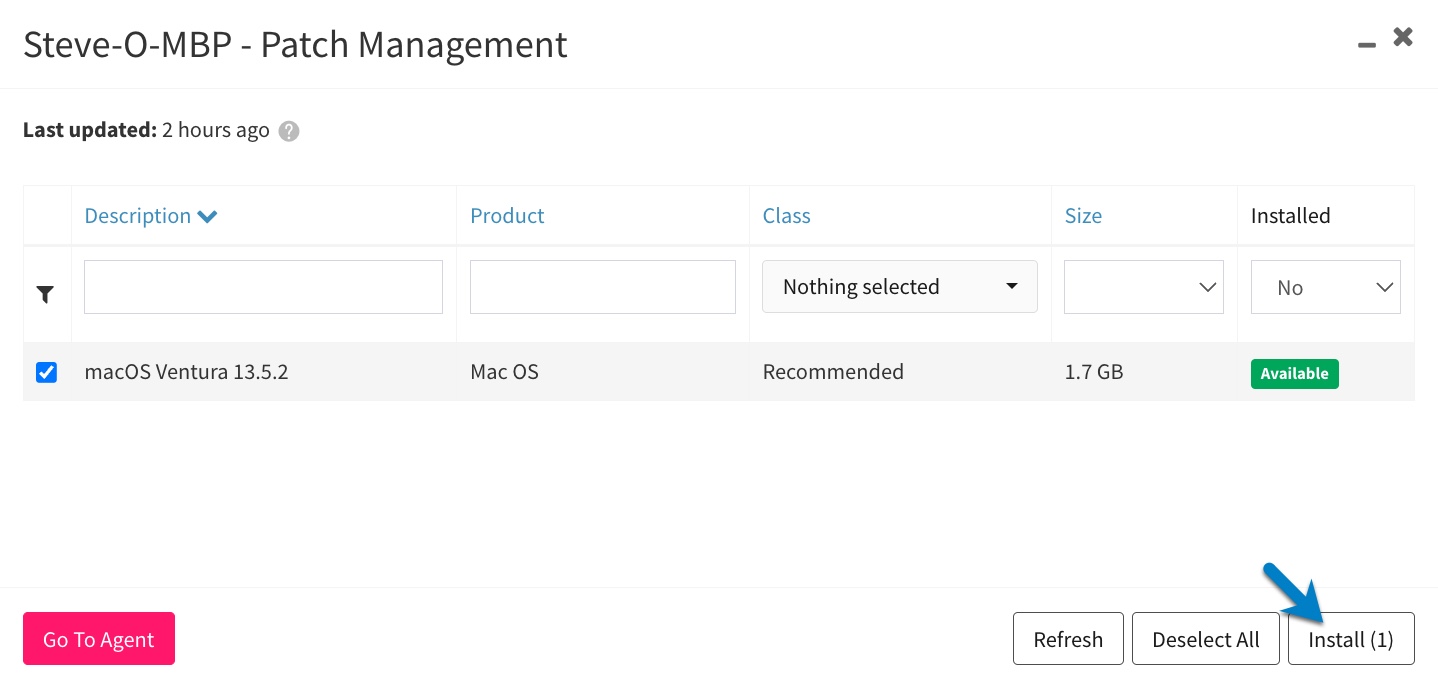The width and height of the screenshot is (1438, 688).
Task: Click the Recommended class cell
Action: click(x=833, y=372)
